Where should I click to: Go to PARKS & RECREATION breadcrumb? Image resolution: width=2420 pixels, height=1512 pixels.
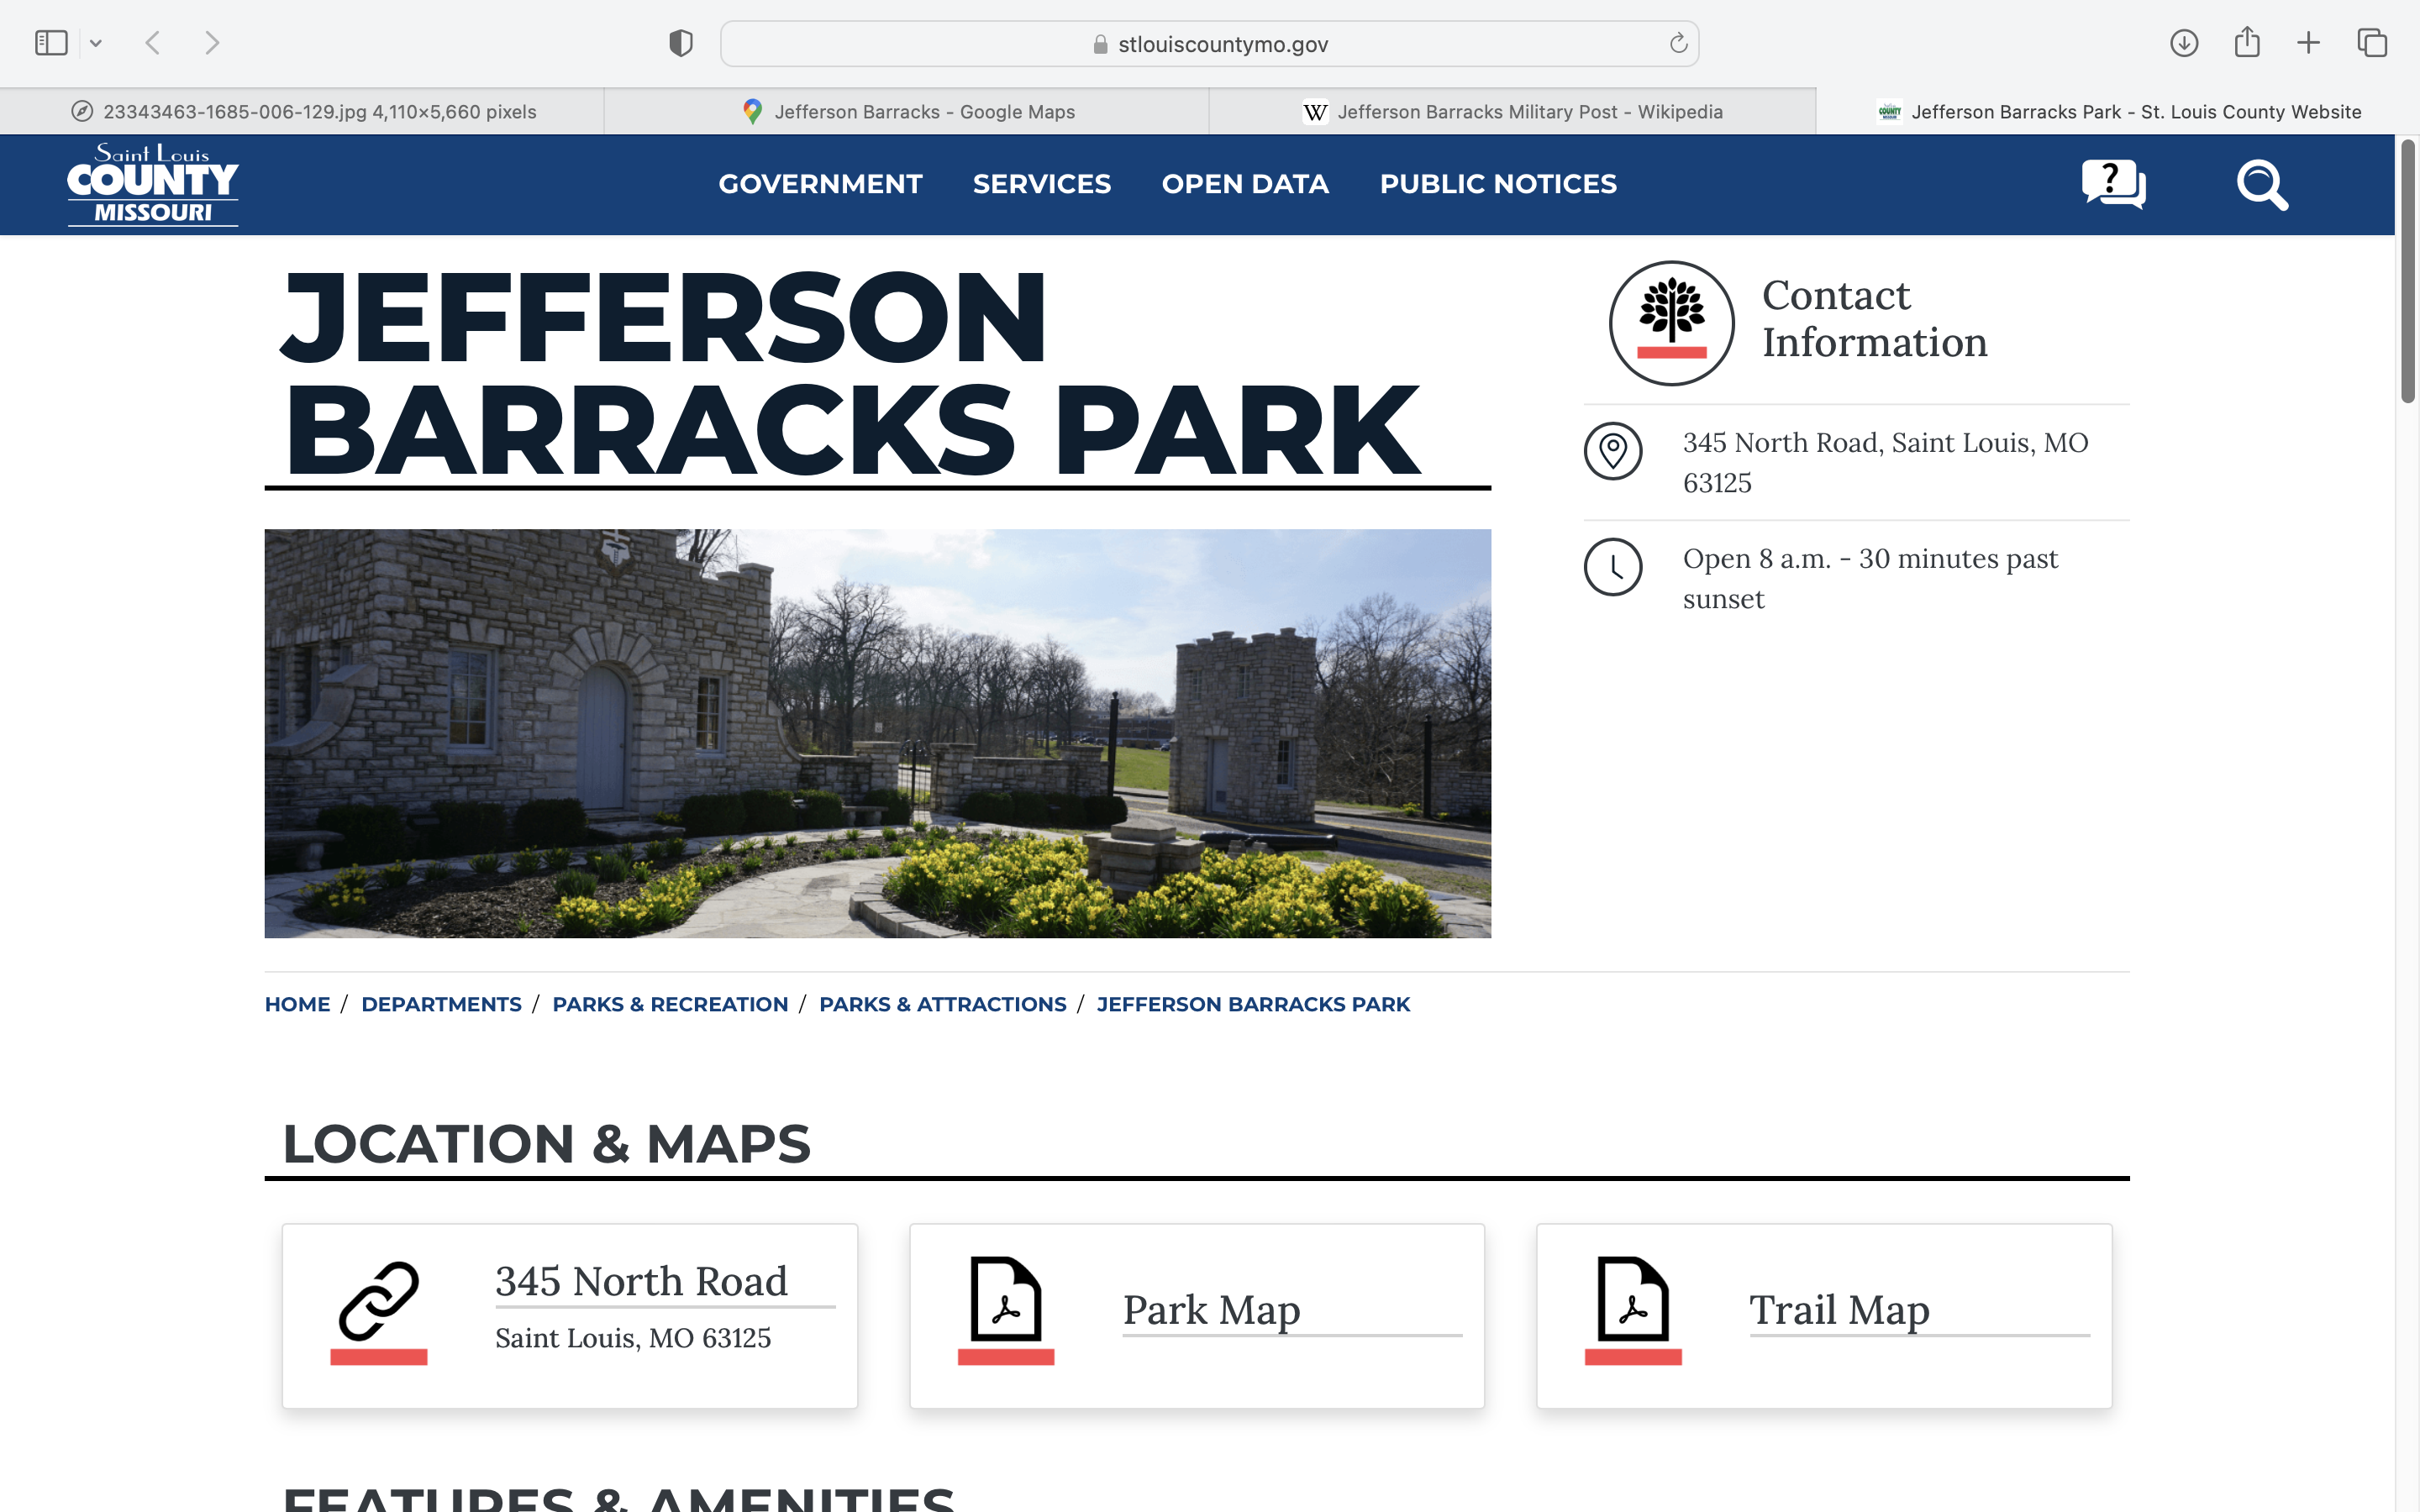(x=670, y=1004)
